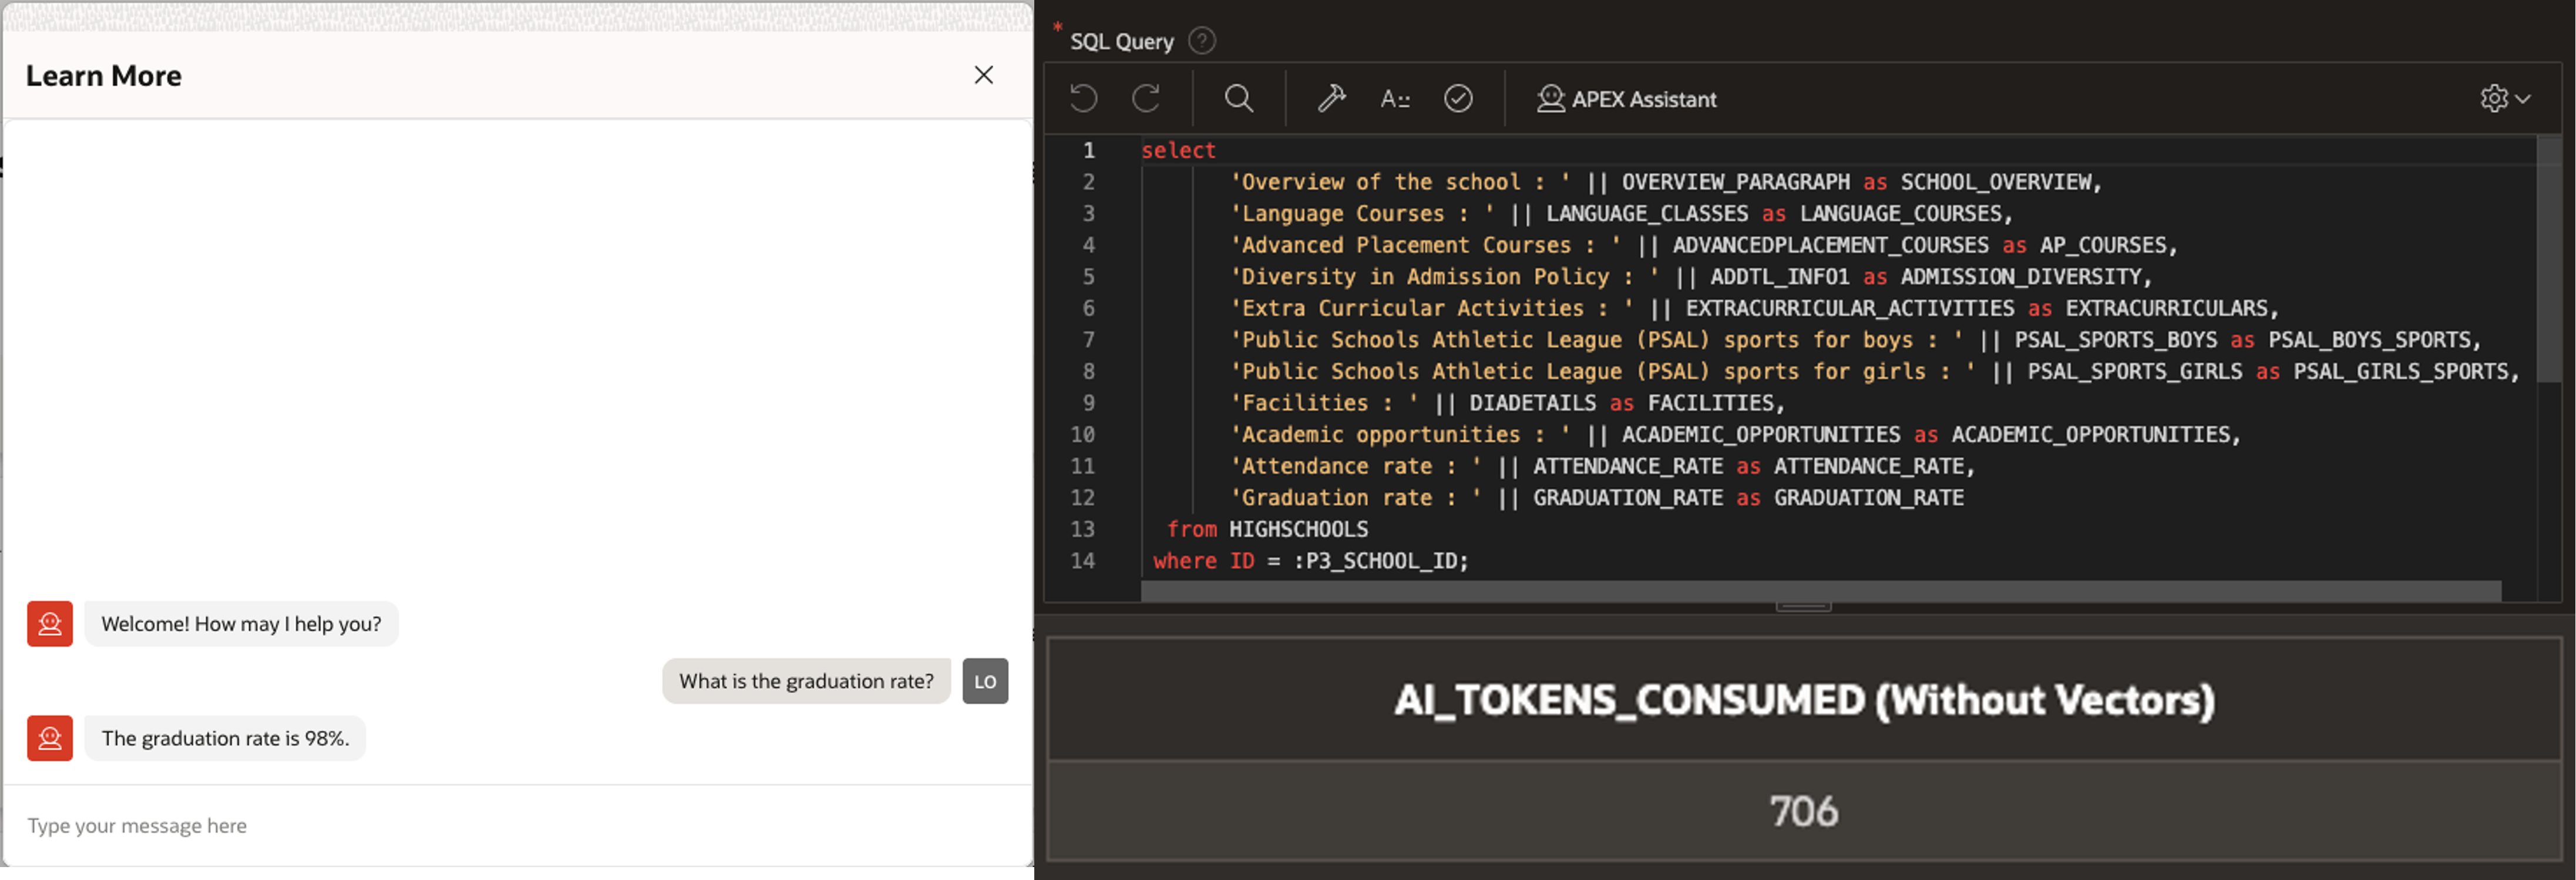Viewport: 2576px width, 880px height.
Task: Click line number 14 in the gutter
Action: (x=1083, y=560)
